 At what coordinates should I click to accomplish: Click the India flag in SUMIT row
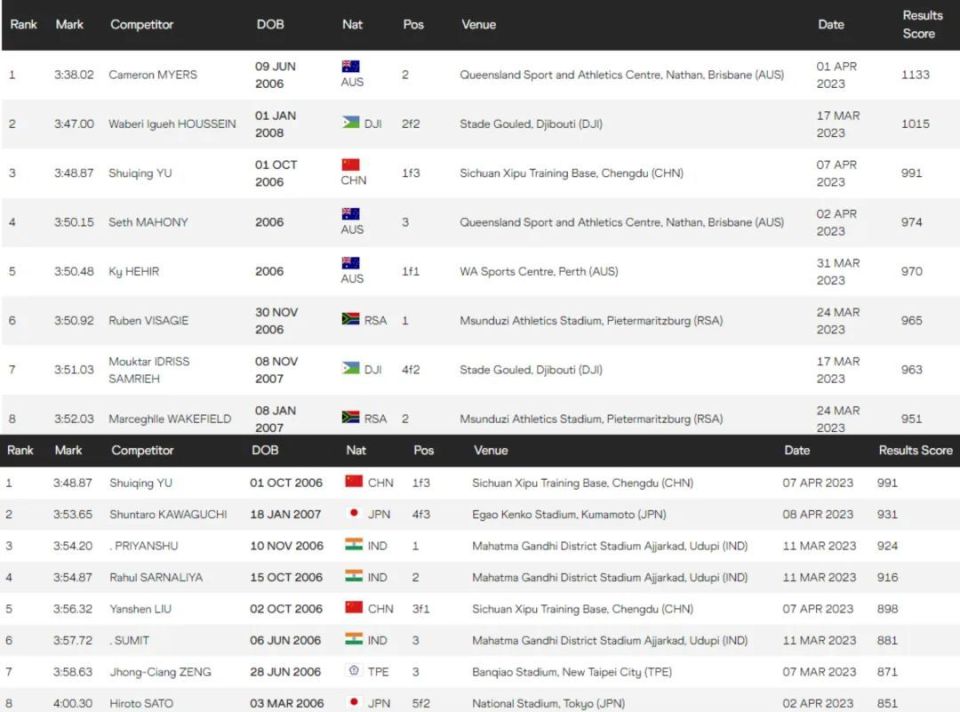click(x=354, y=639)
